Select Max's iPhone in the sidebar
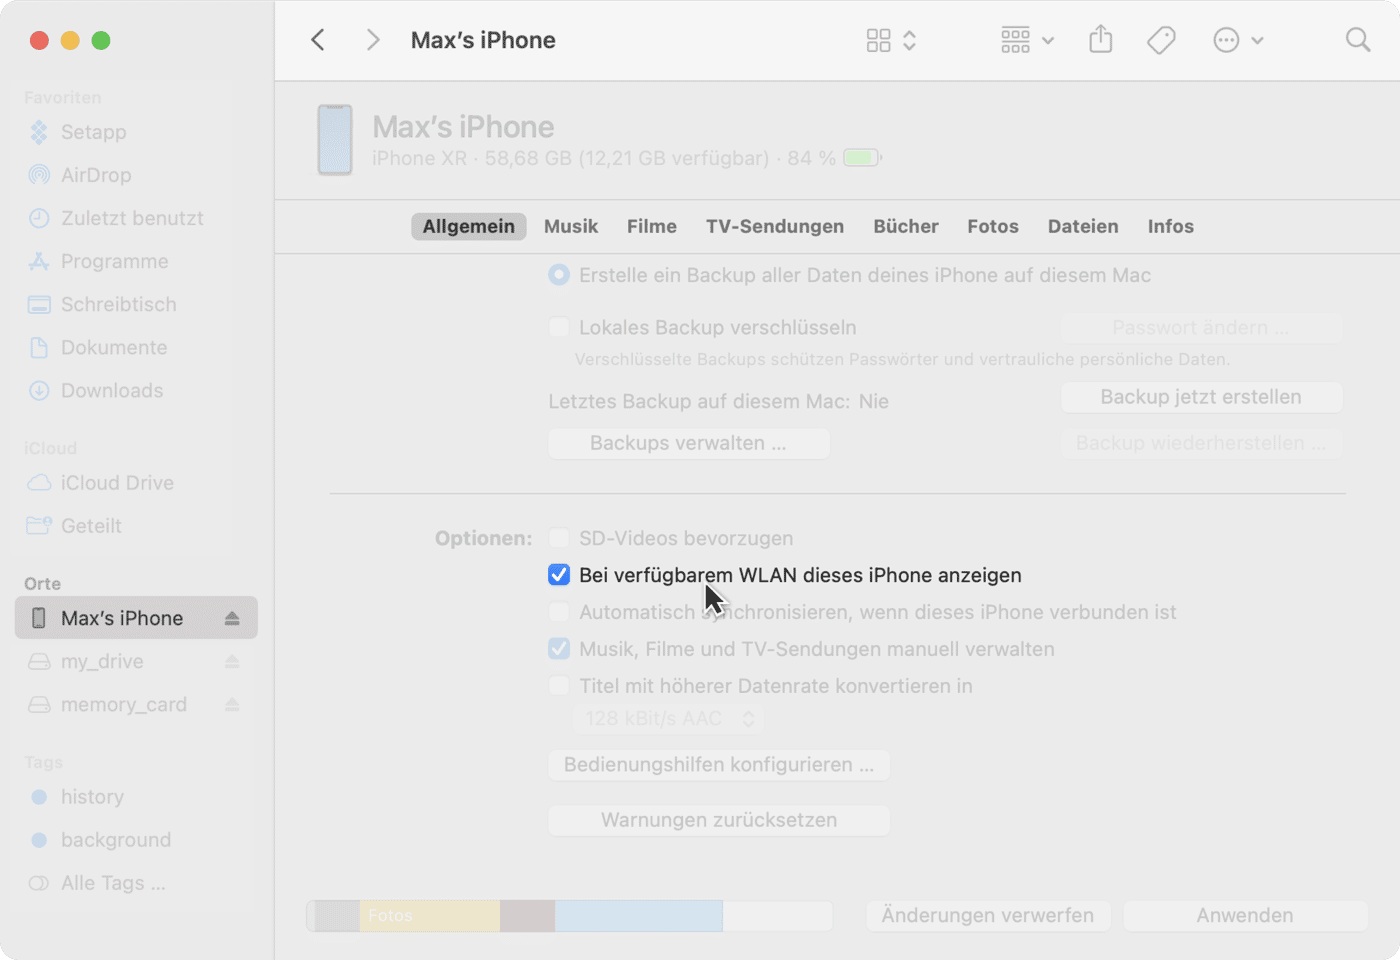Viewport: 1400px width, 960px height. click(x=136, y=618)
